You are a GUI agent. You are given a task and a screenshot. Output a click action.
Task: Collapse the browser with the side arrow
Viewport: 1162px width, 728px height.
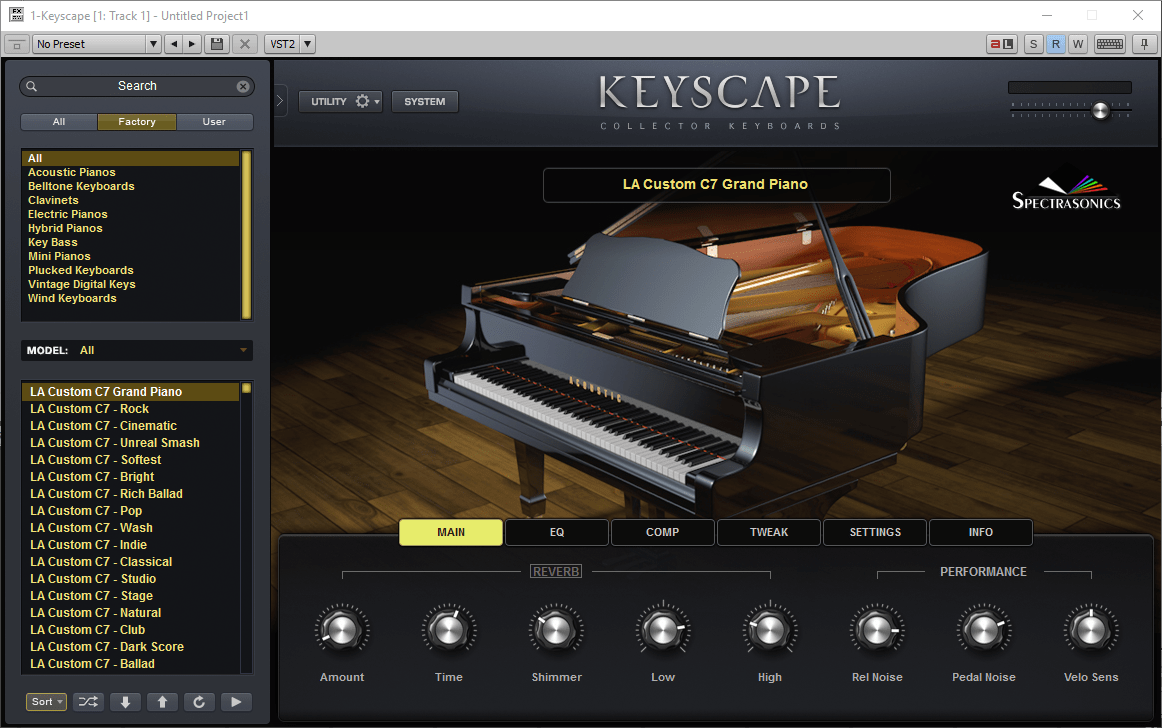[x=280, y=101]
